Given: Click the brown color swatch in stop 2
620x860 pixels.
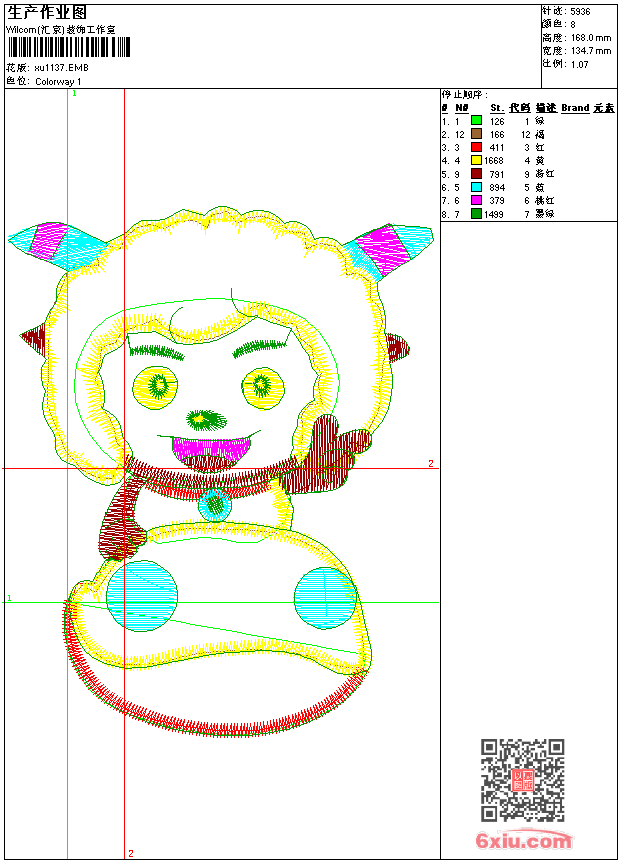Looking at the screenshot, I should click(476, 134).
